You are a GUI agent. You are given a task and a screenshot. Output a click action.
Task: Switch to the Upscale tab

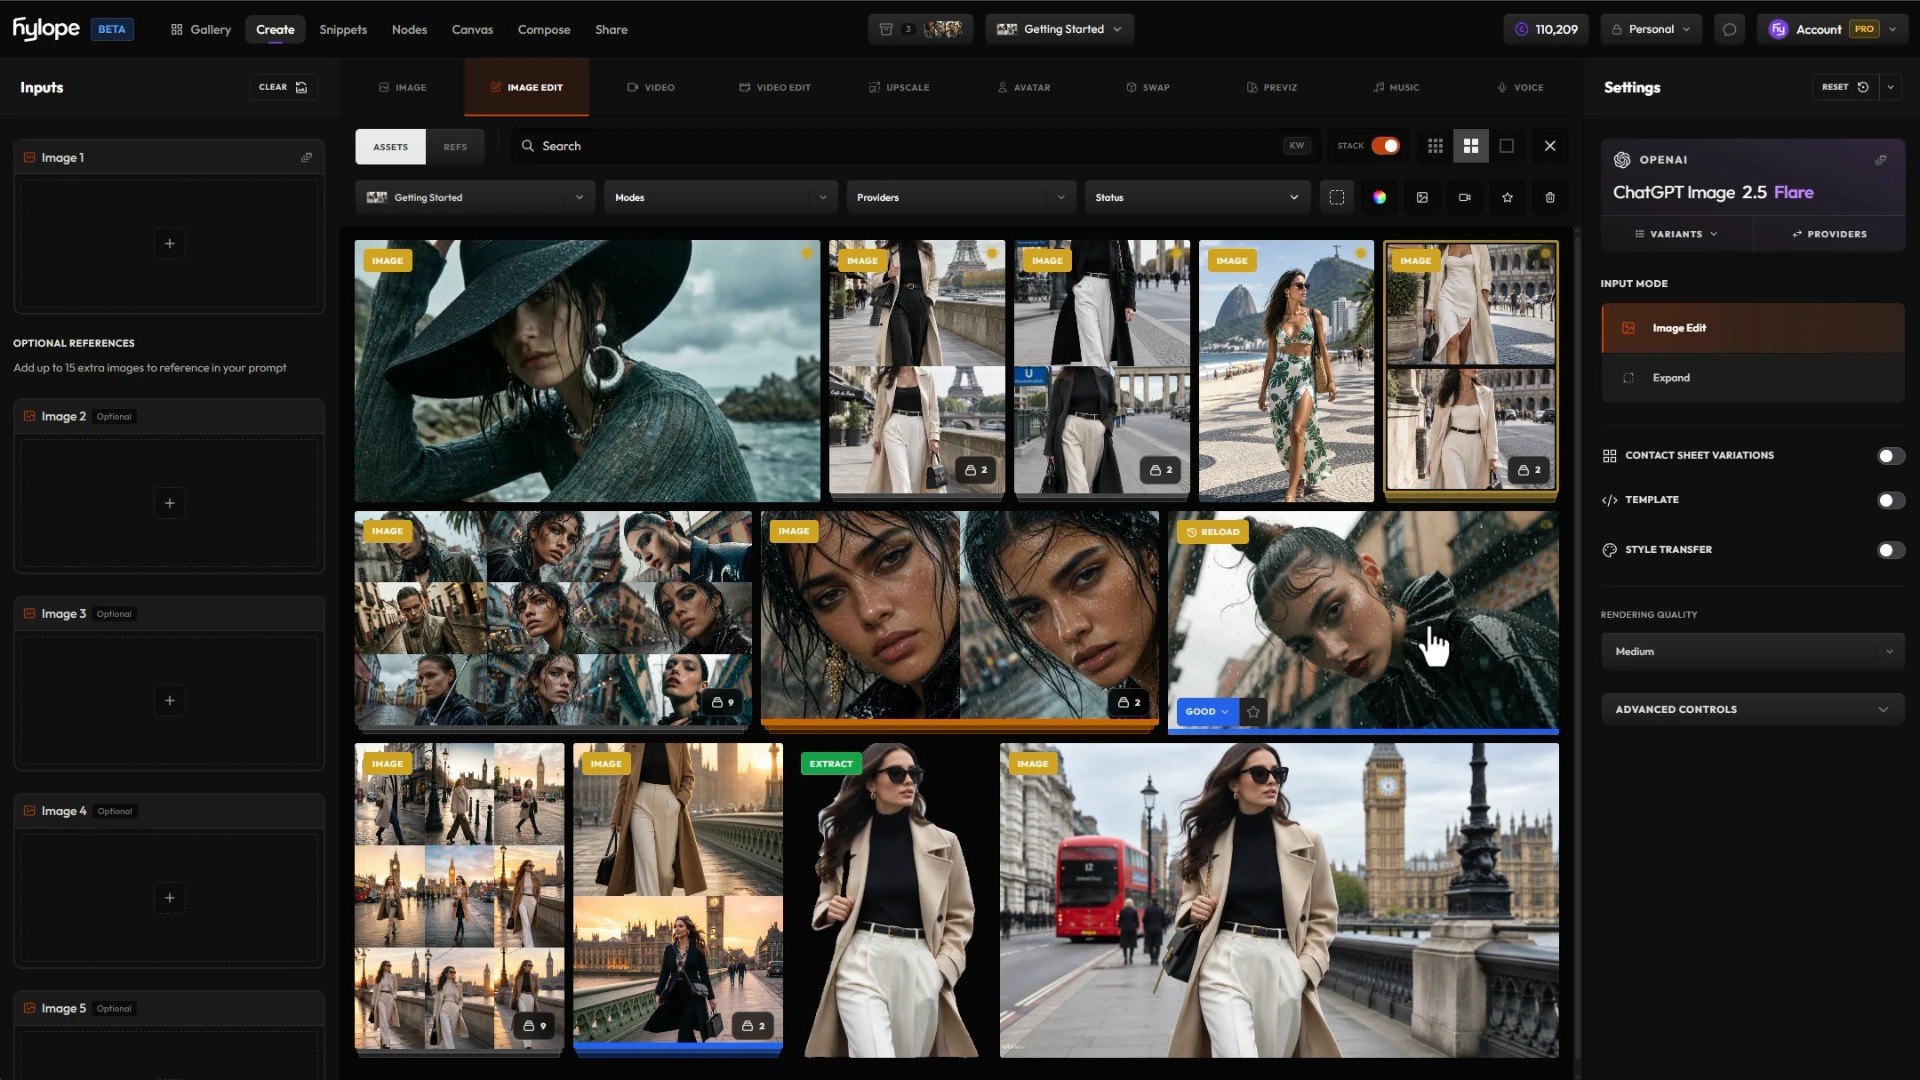(x=899, y=87)
